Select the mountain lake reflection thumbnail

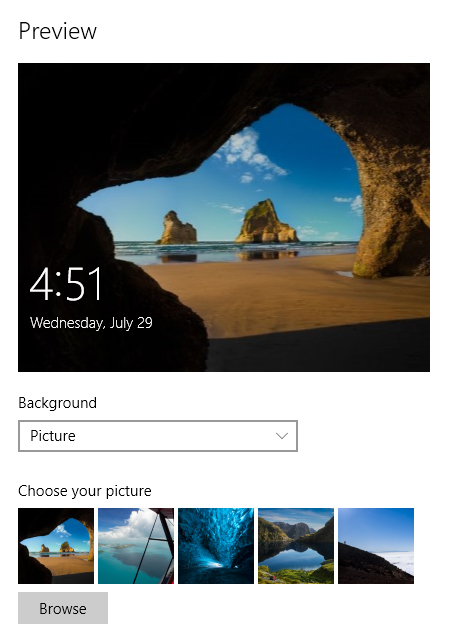point(296,546)
